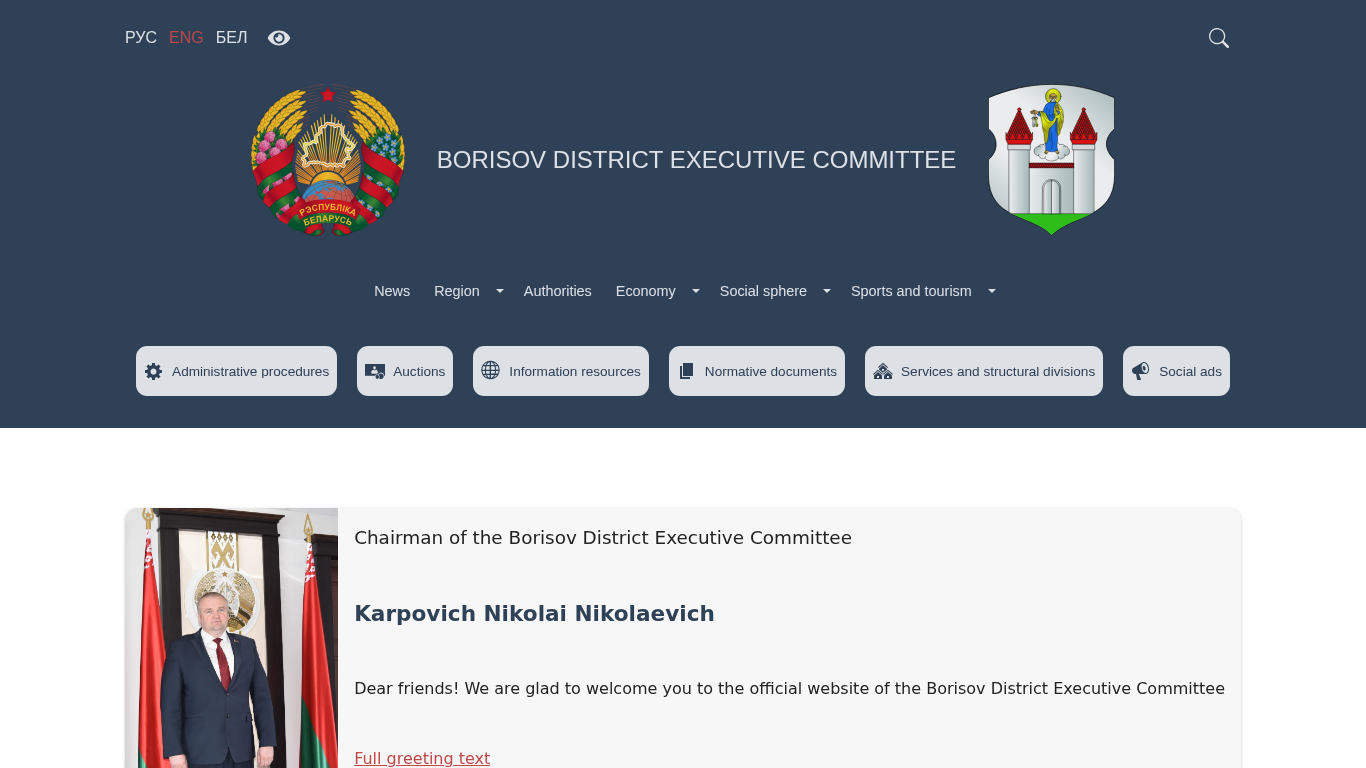Click the Services and structural divisions icon
The image size is (1366, 768).
coord(882,372)
